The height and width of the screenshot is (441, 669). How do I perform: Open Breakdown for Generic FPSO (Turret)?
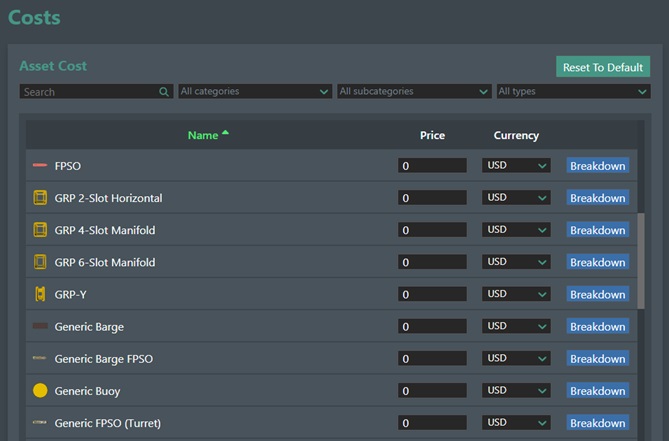[598, 423]
